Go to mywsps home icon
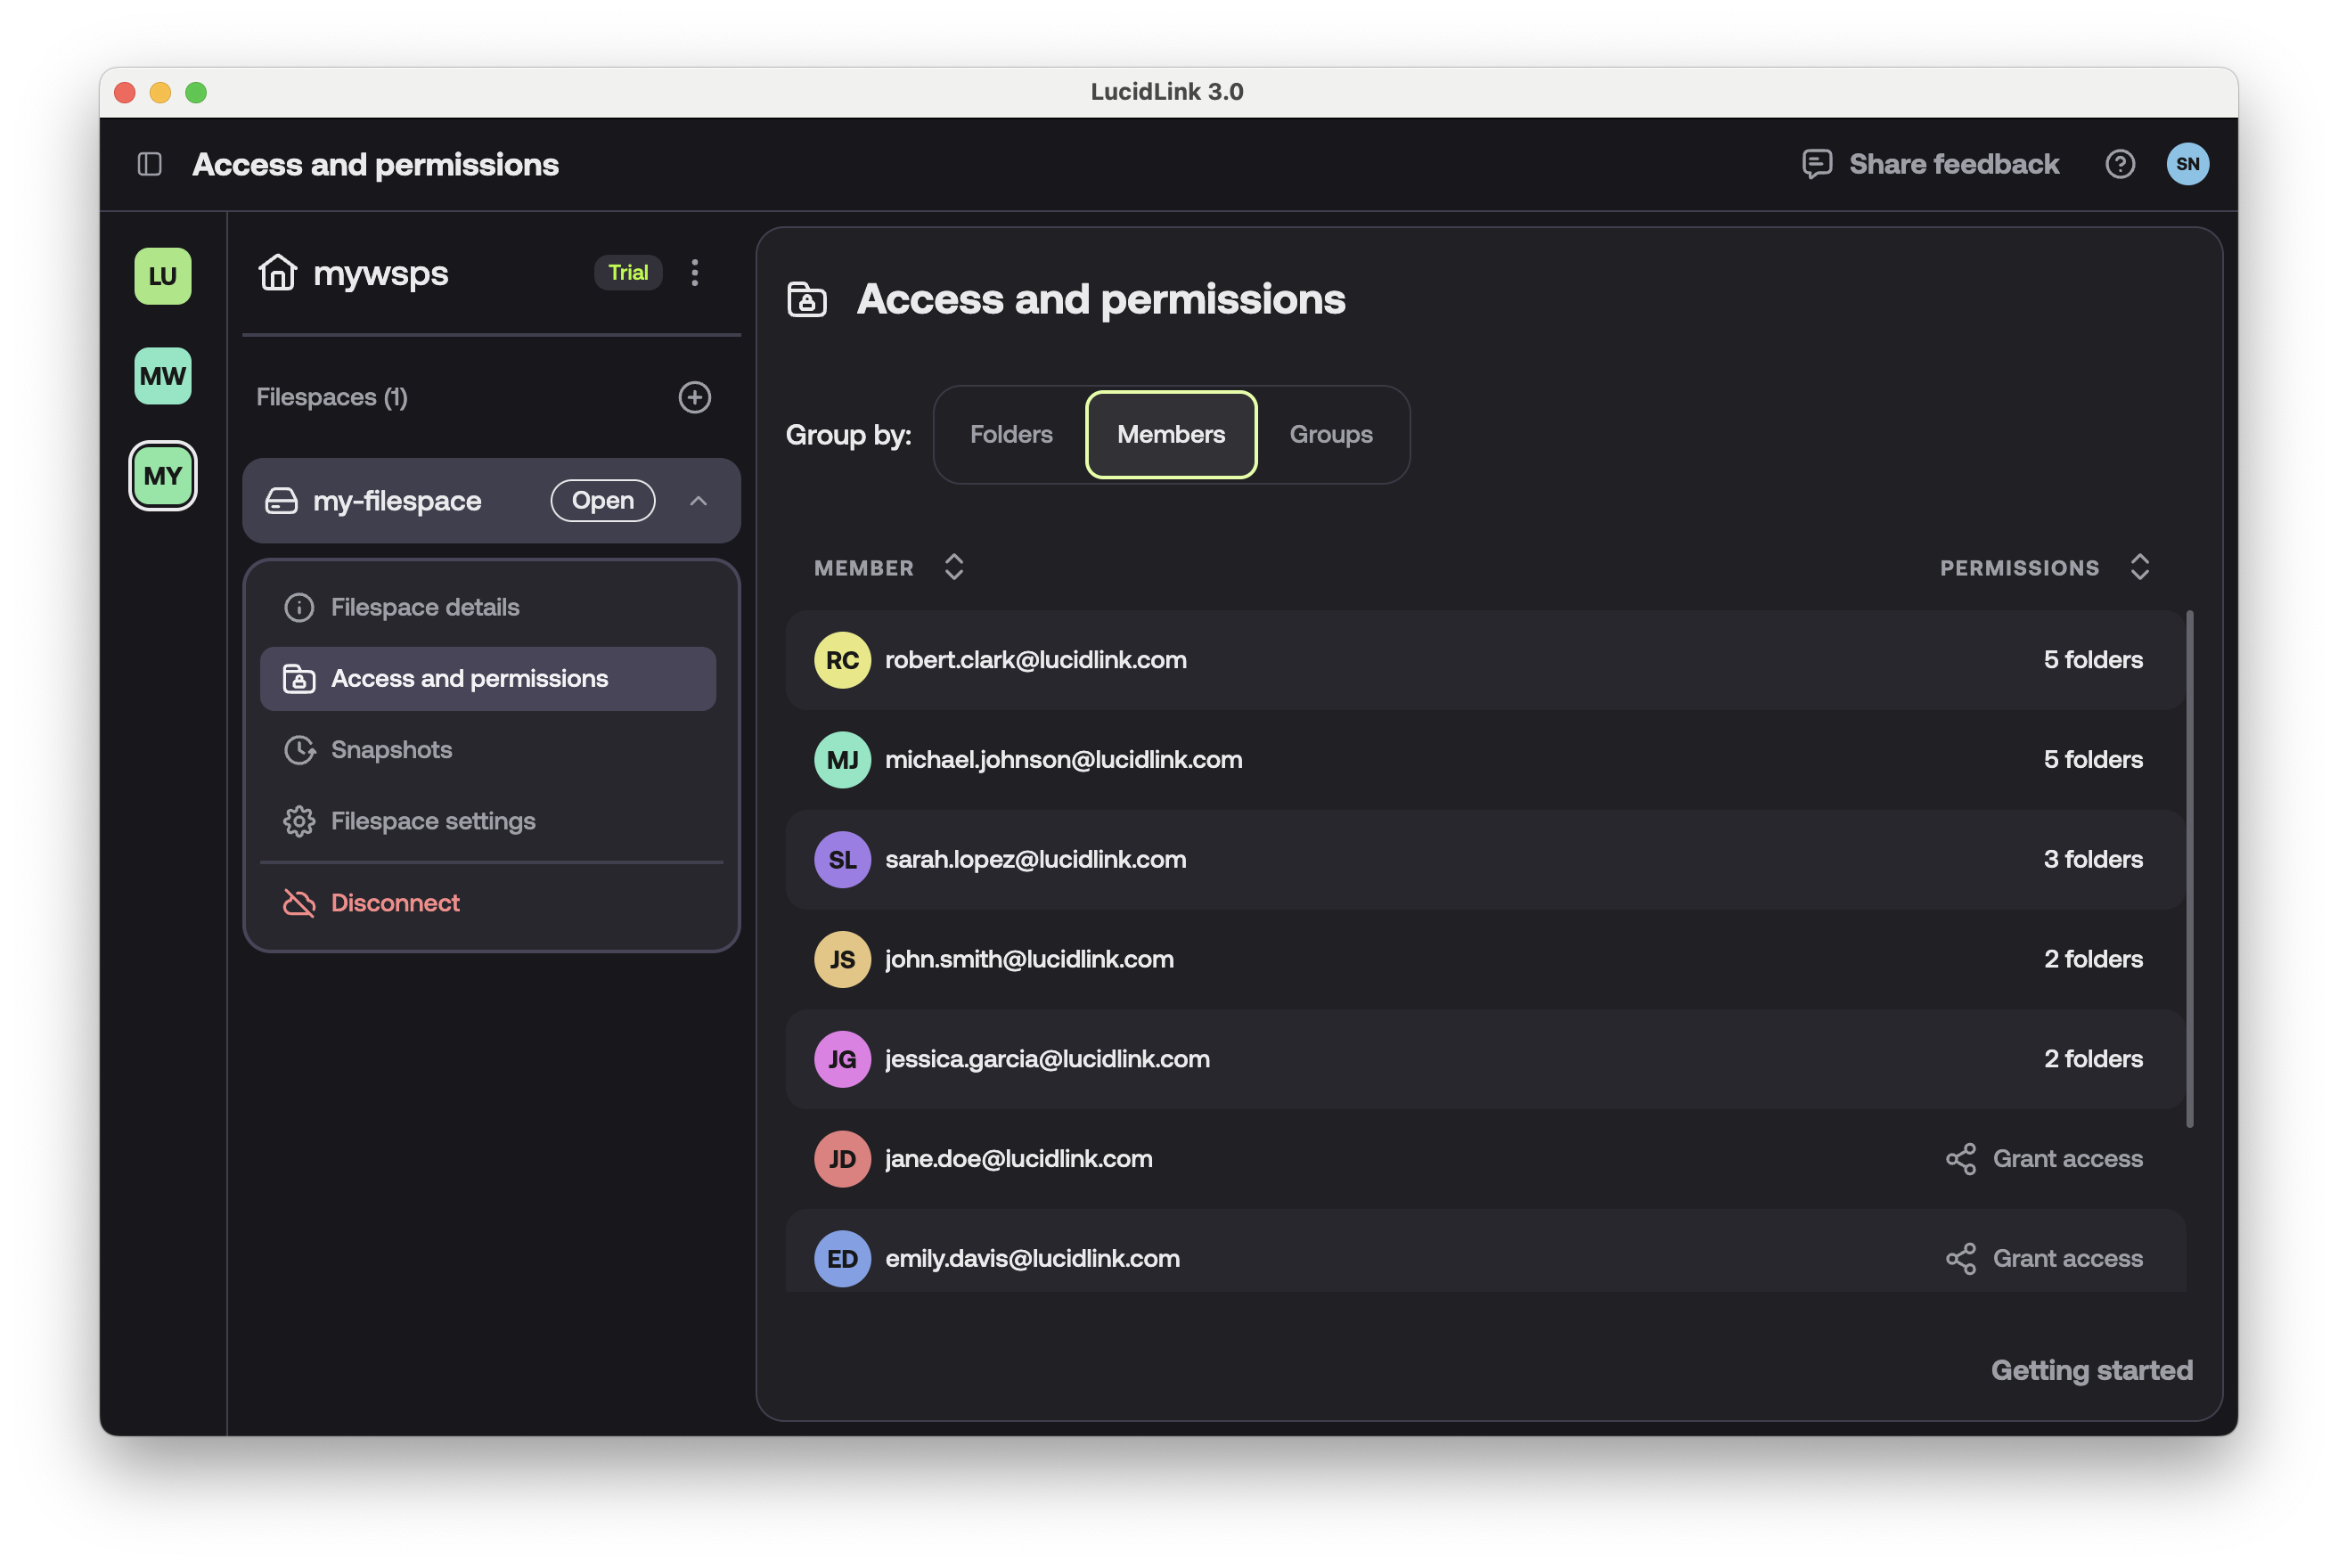The width and height of the screenshot is (2338, 1568). click(277, 272)
